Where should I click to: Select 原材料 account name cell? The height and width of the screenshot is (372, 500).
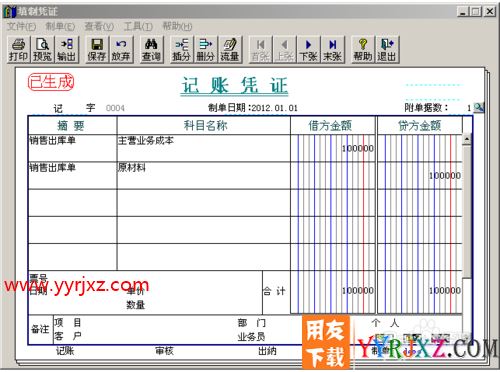[x=203, y=176]
